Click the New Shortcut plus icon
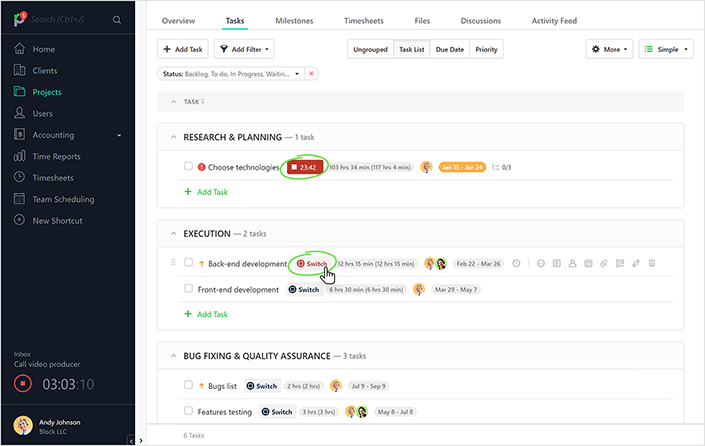705x446 pixels. pyautogui.click(x=20, y=220)
